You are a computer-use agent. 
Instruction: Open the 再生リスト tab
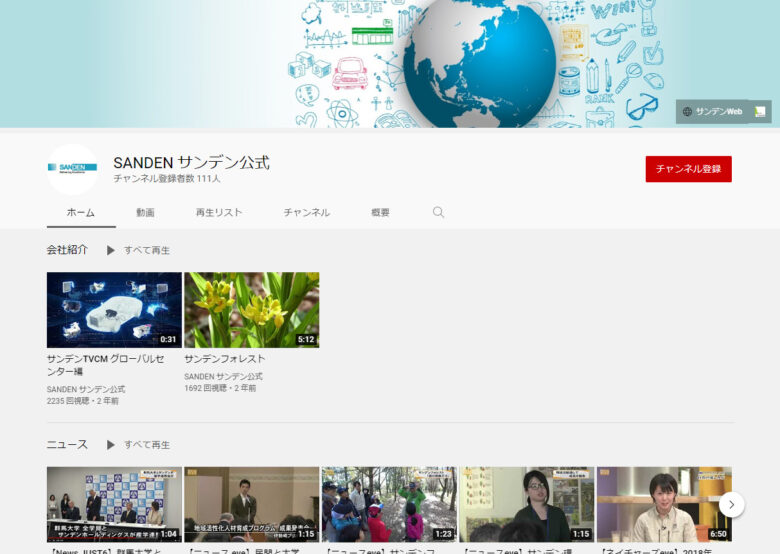tap(219, 212)
